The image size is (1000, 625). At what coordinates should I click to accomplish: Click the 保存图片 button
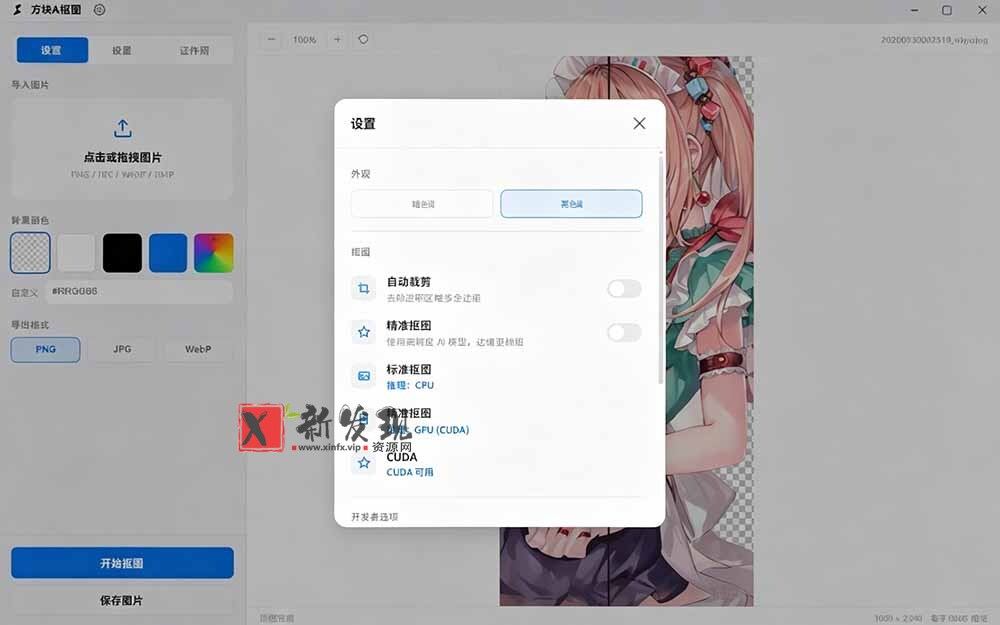(x=122, y=600)
